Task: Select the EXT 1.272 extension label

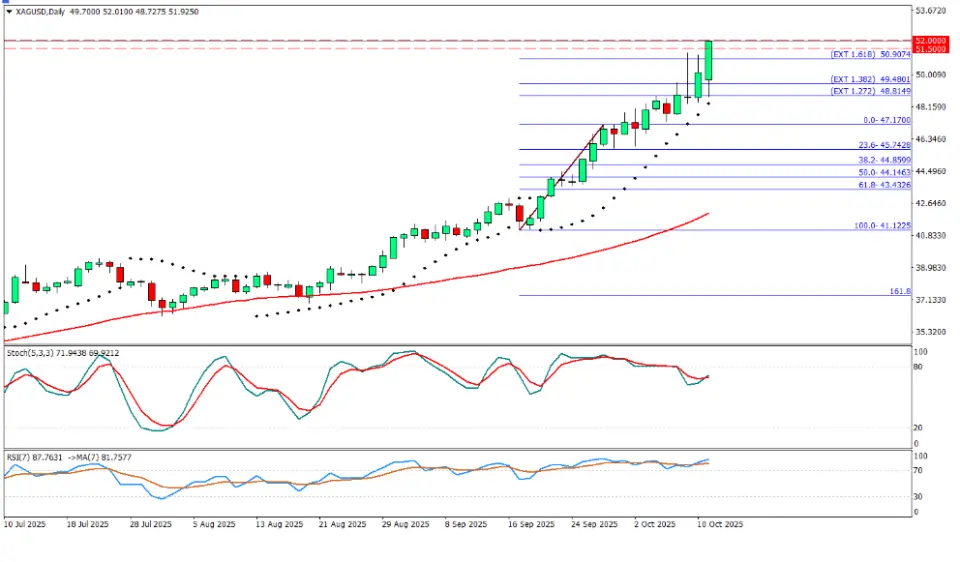Action: (867, 91)
